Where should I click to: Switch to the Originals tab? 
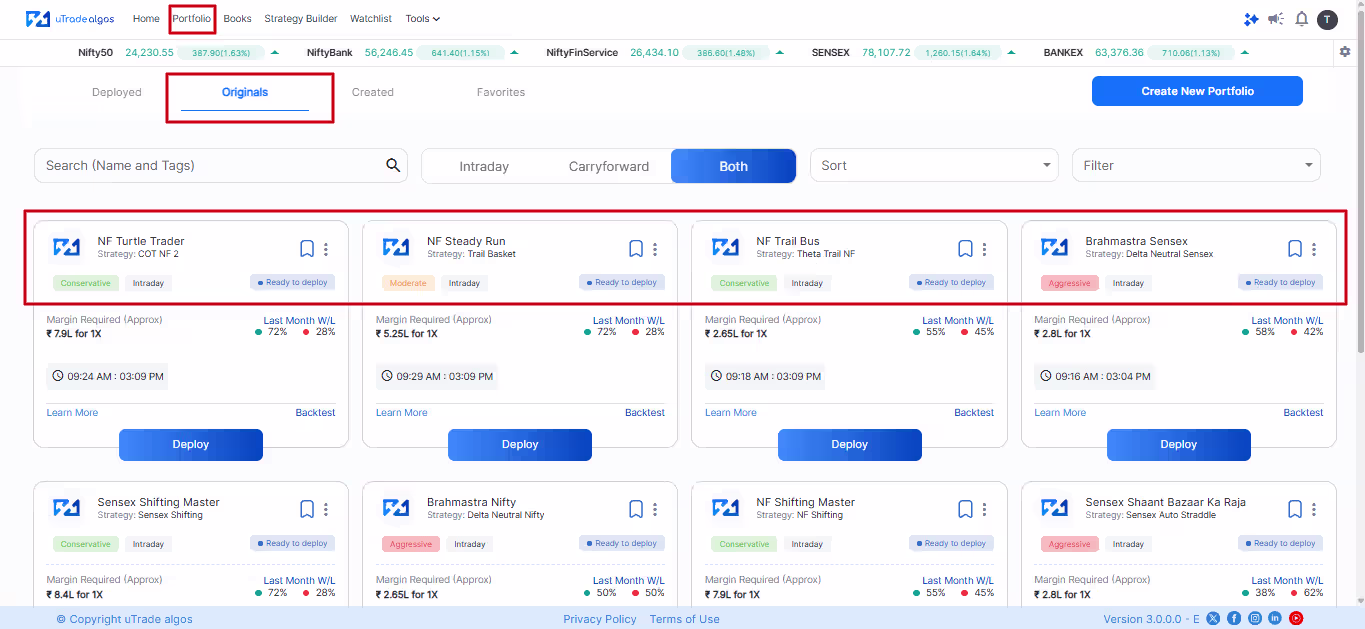click(x=245, y=92)
